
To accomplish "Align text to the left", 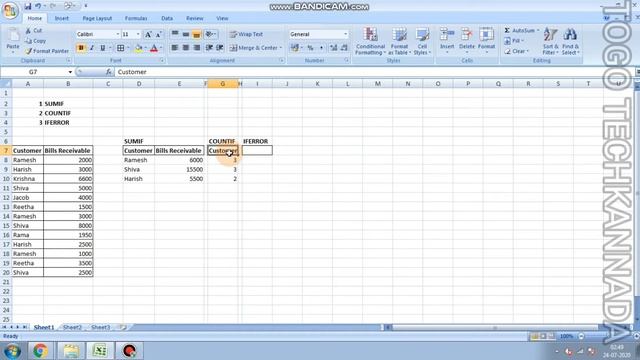I will pyautogui.click(x=175, y=48).
